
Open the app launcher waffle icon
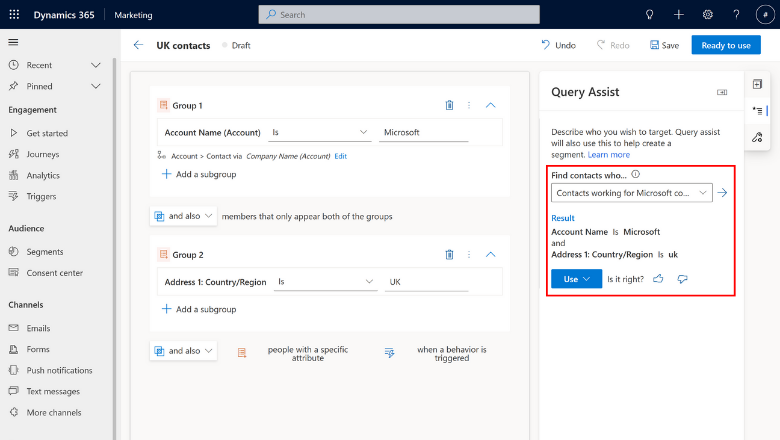pyautogui.click(x=14, y=14)
